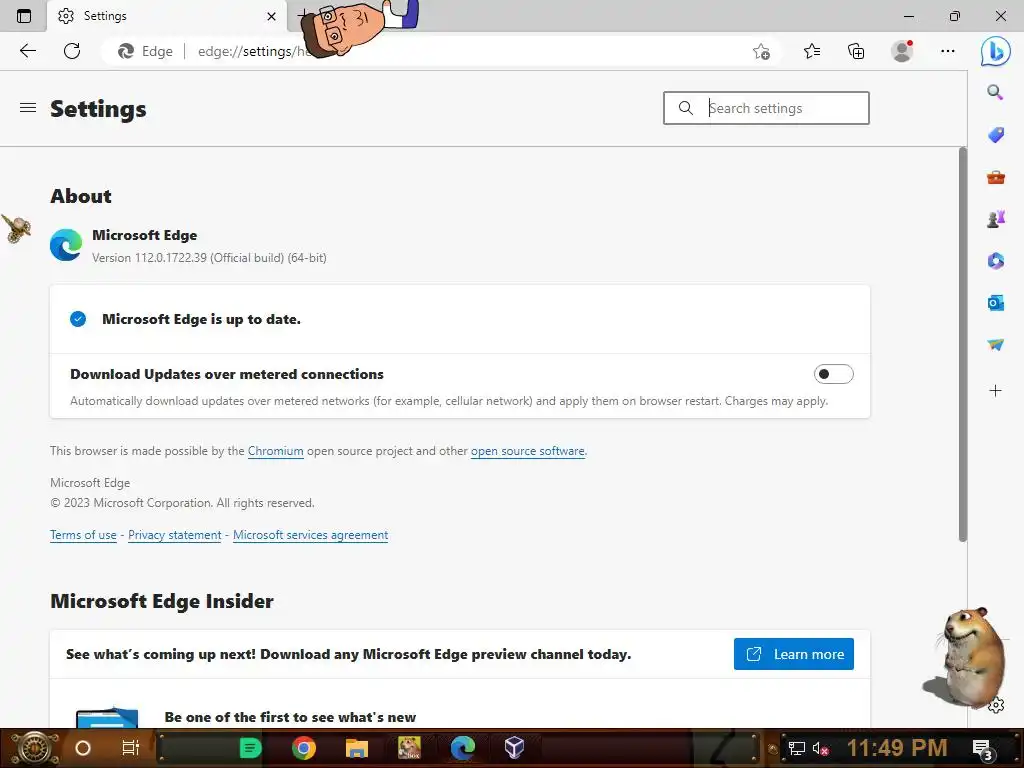The width and height of the screenshot is (1024, 768).
Task: Open the Privacy statement link
Action: (x=174, y=535)
